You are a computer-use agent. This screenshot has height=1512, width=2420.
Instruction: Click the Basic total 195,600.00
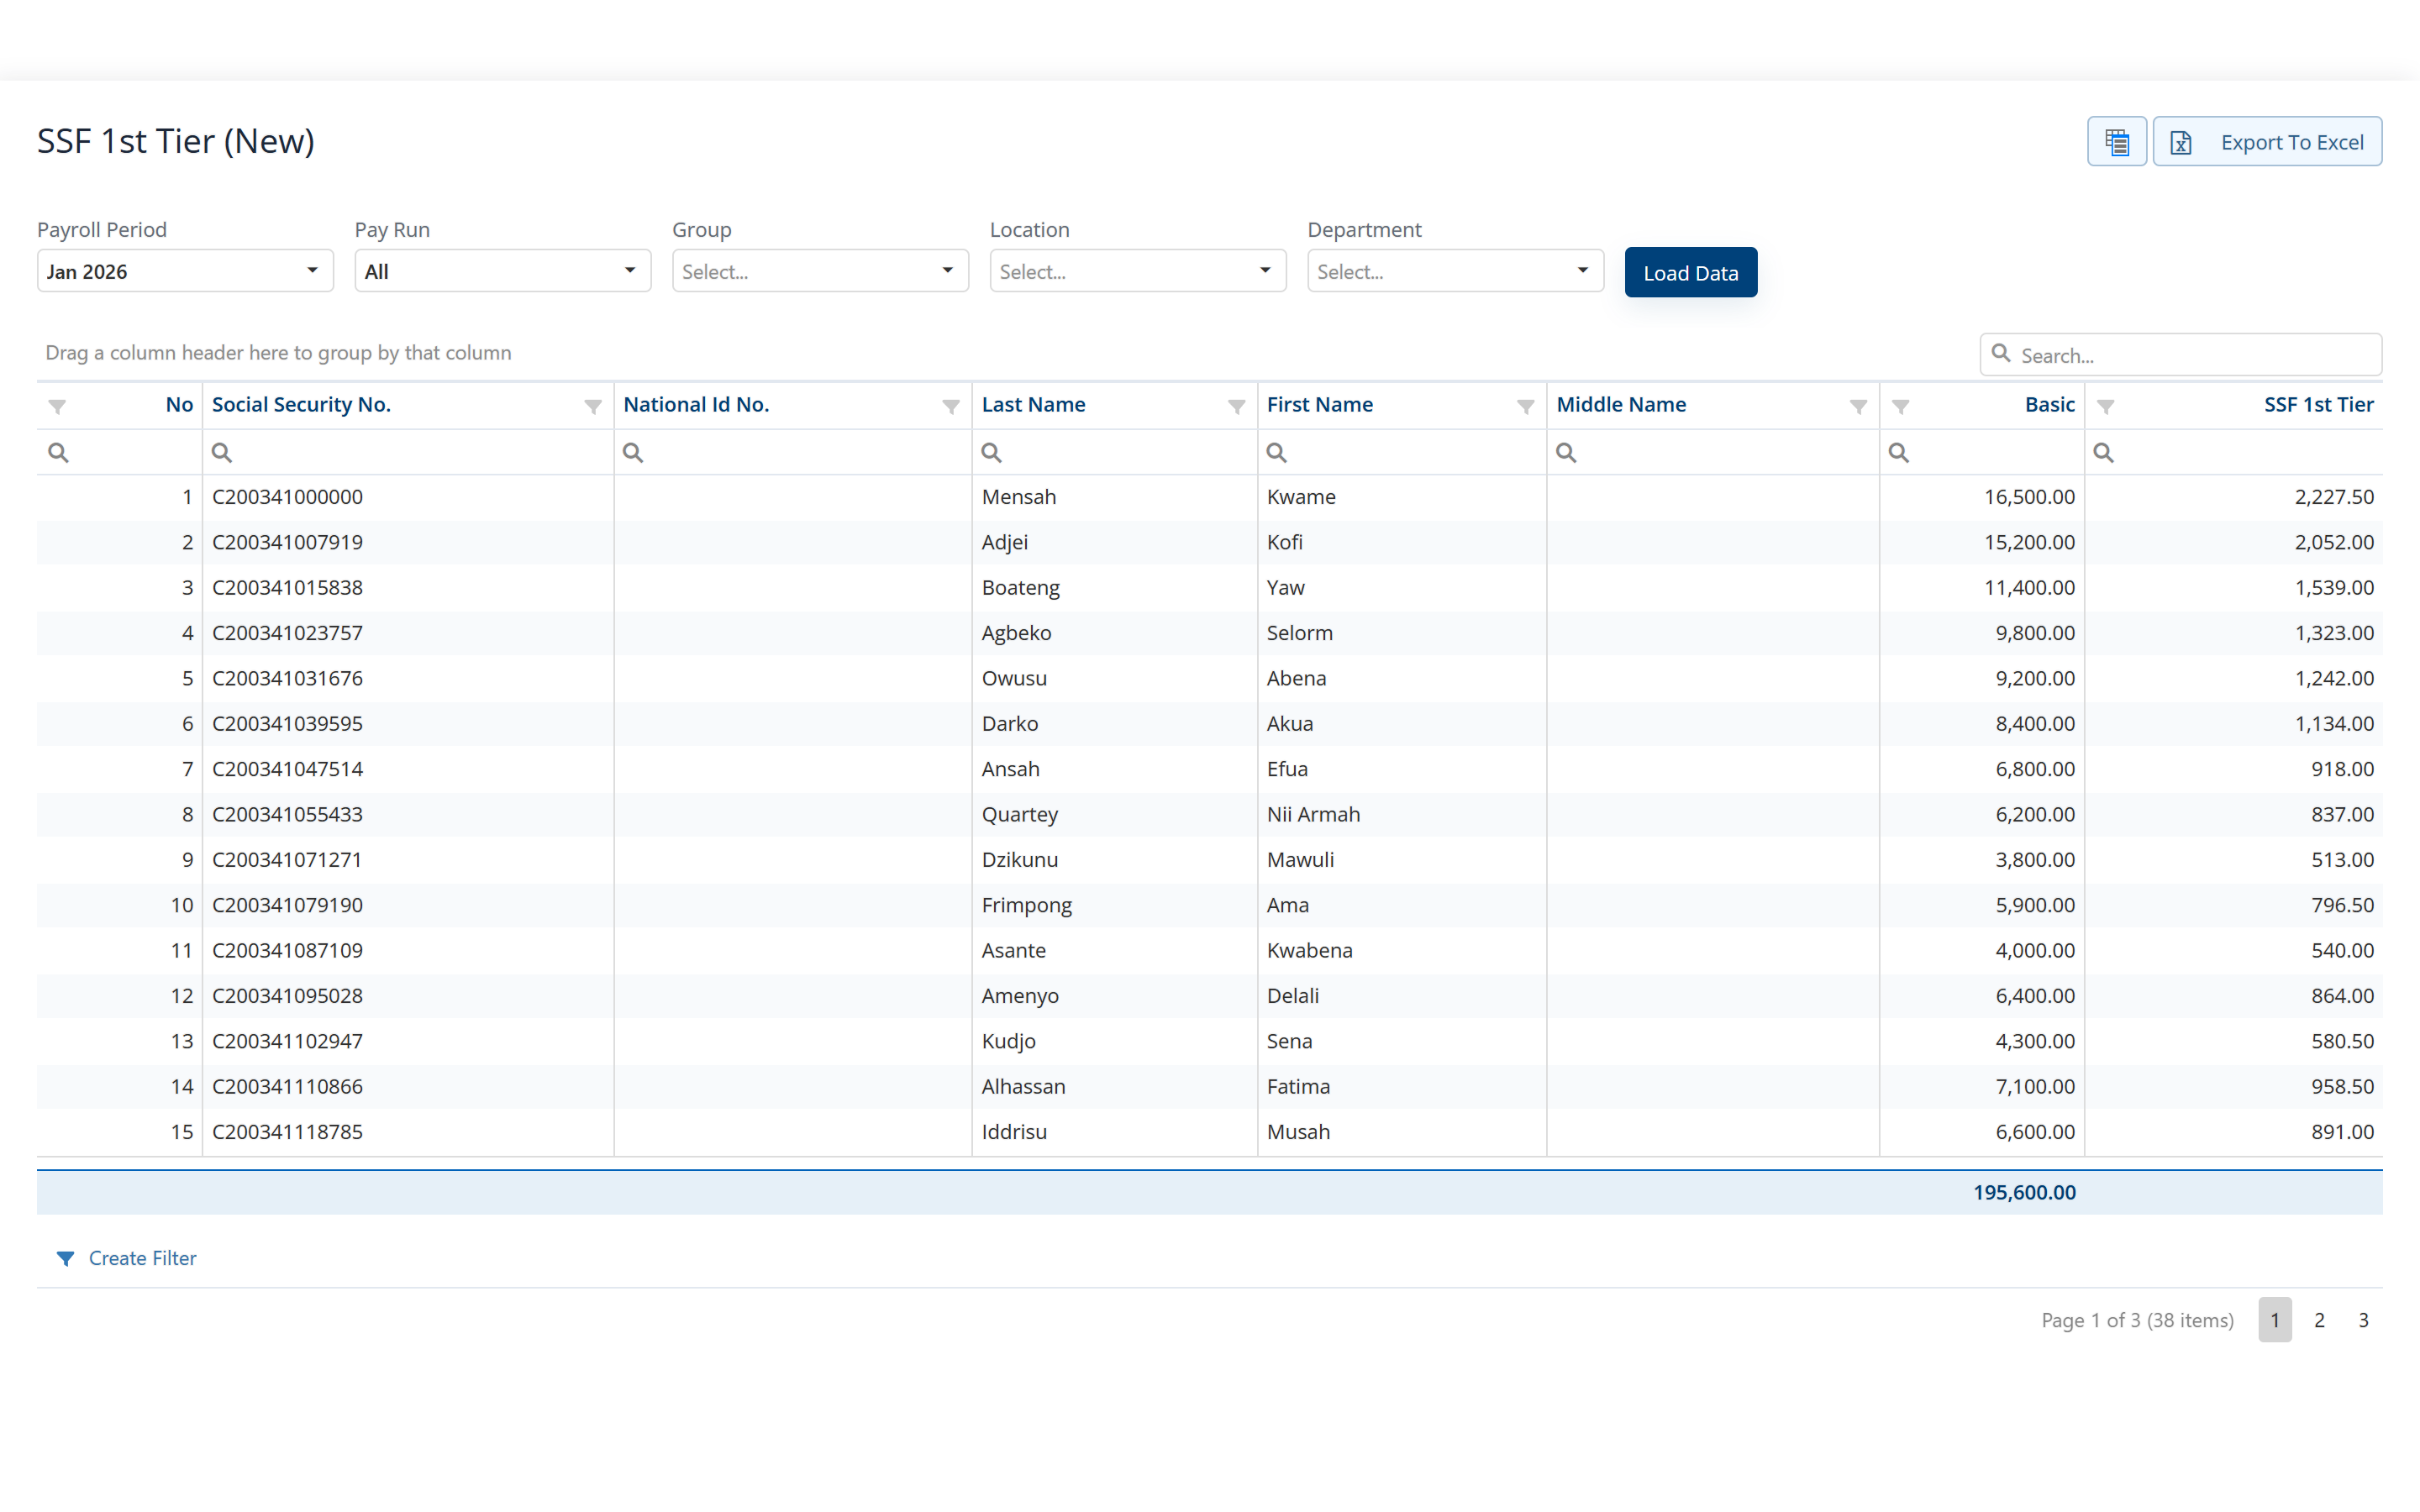point(2024,1192)
